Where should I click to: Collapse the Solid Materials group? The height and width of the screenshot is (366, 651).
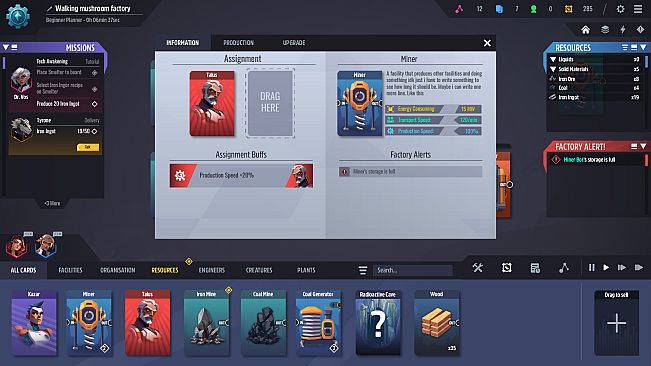(553, 69)
